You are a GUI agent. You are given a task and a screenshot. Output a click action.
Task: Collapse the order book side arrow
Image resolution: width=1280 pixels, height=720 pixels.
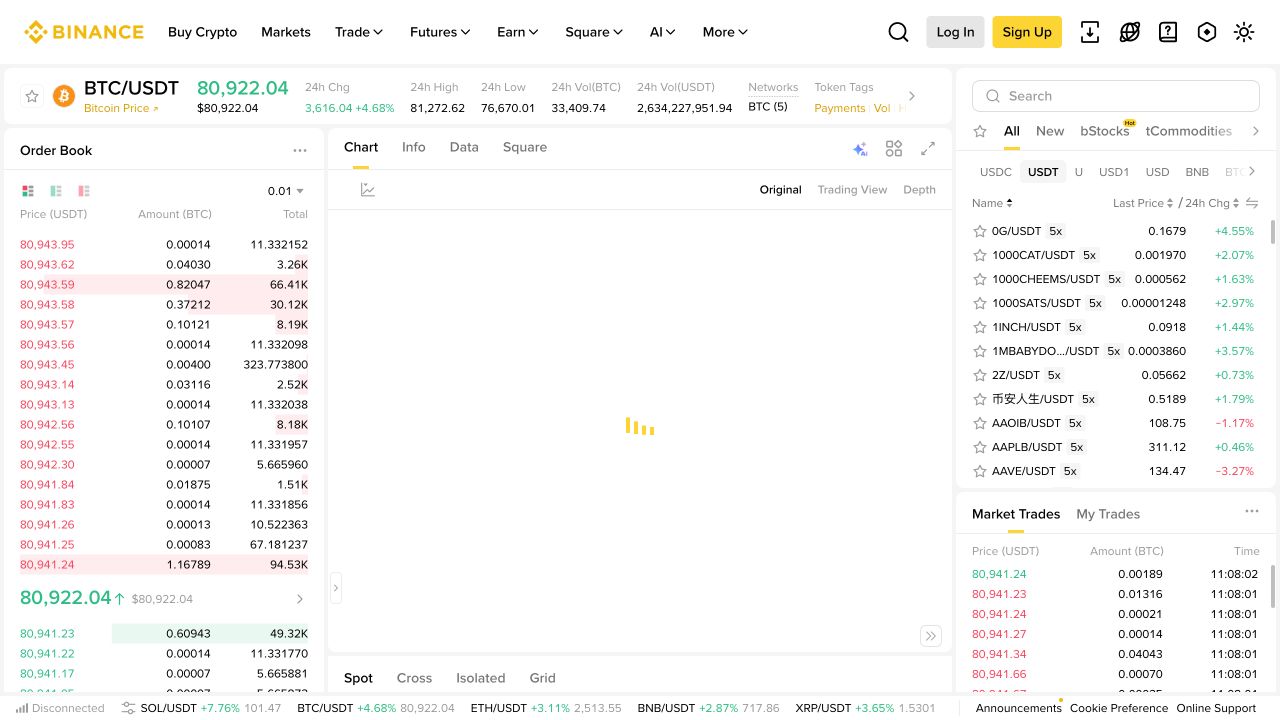(336, 588)
